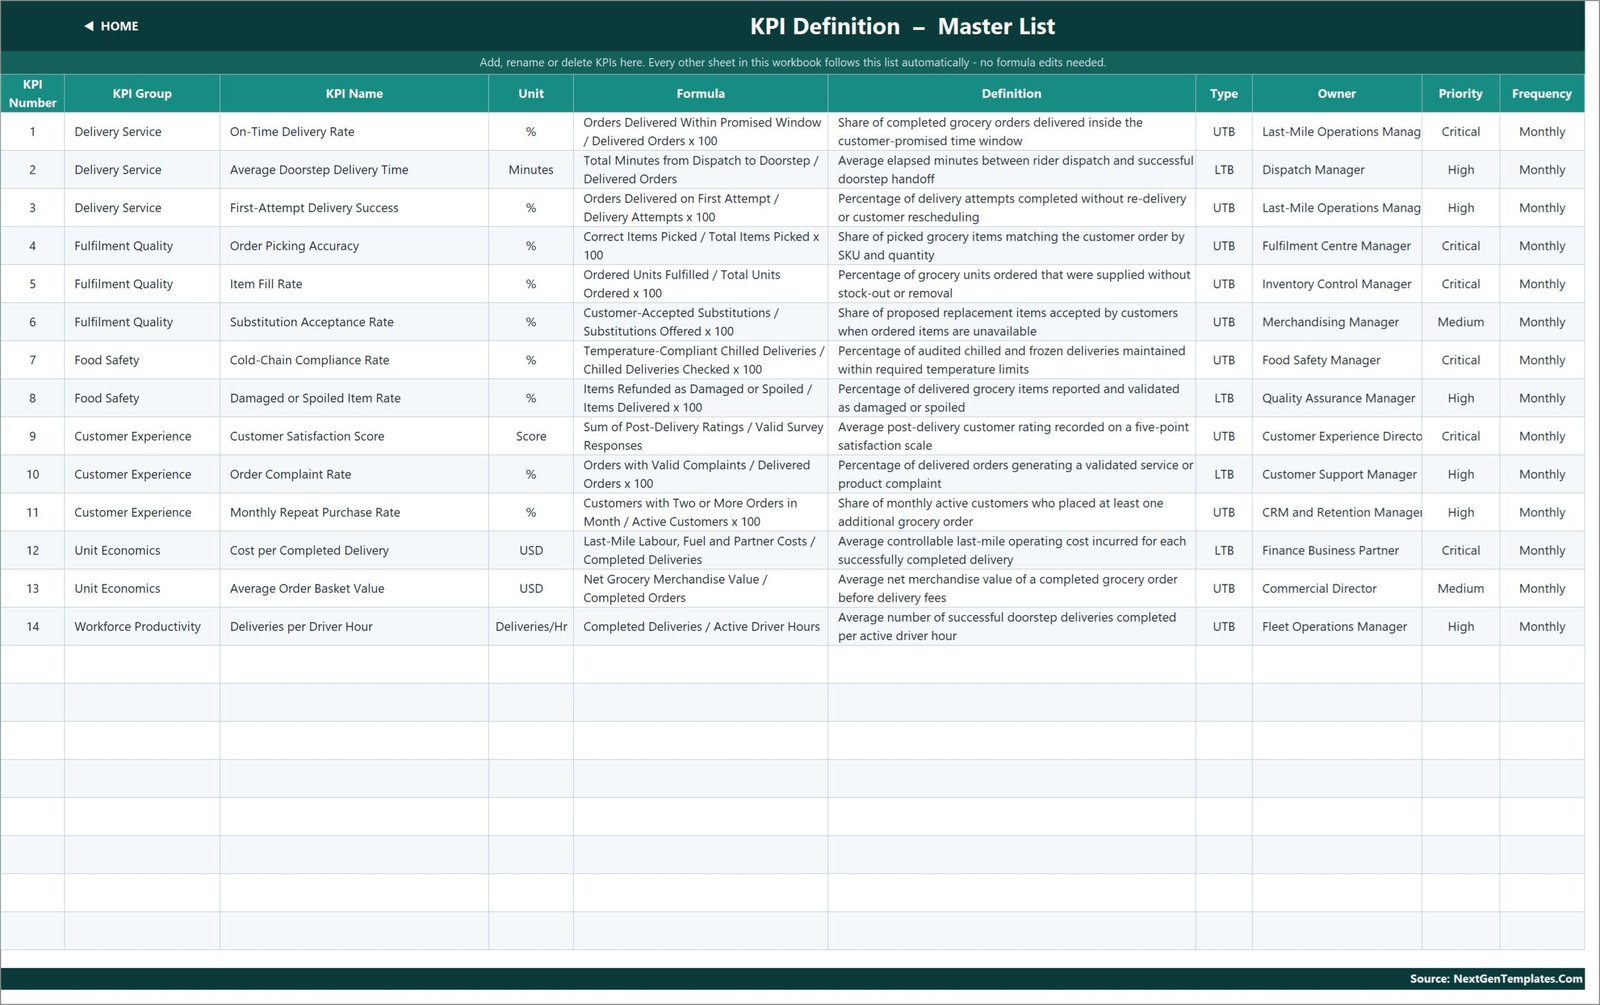The width and height of the screenshot is (1600, 1005).
Task: Select the Customer Experience Director owner cell
Action: pos(1336,436)
